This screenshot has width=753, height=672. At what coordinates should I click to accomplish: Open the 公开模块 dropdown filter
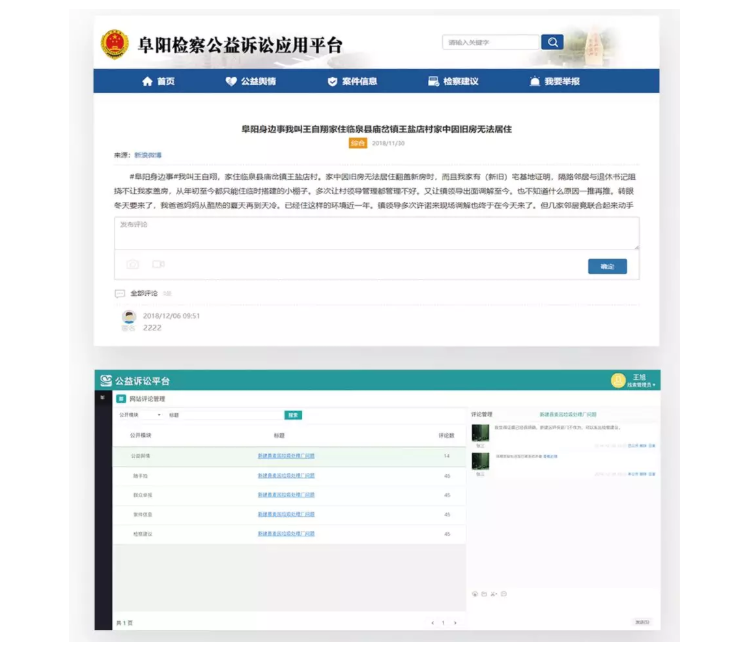click(x=140, y=414)
